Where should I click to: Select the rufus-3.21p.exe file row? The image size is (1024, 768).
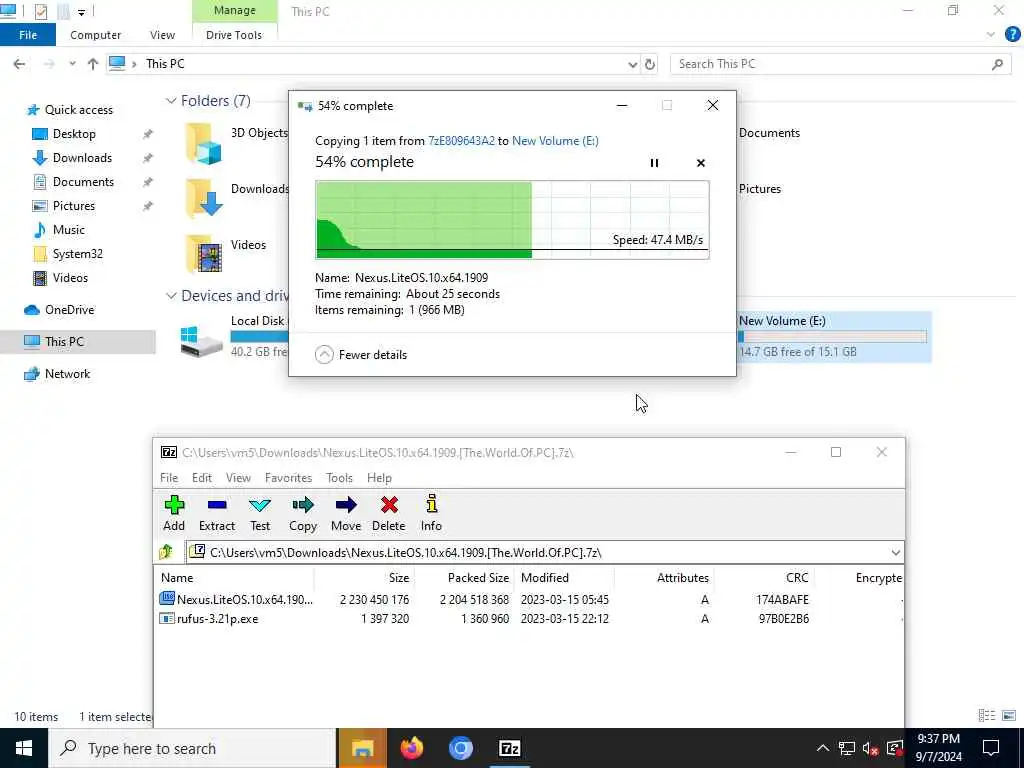click(x=529, y=619)
